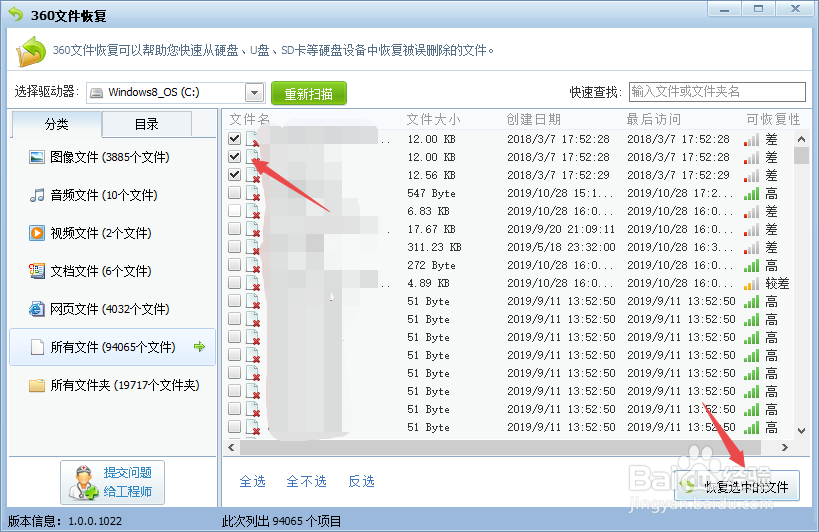The width and height of the screenshot is (819, 532).
Task: Select 图像文件 (3885个文件) category
Action: point(112,157)
